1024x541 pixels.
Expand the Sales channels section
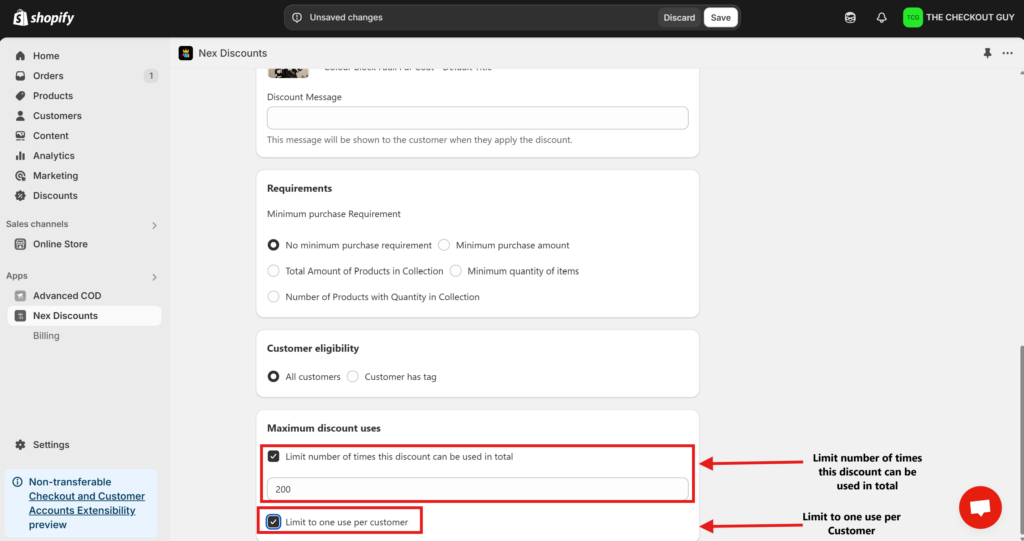tap(154, 225)
